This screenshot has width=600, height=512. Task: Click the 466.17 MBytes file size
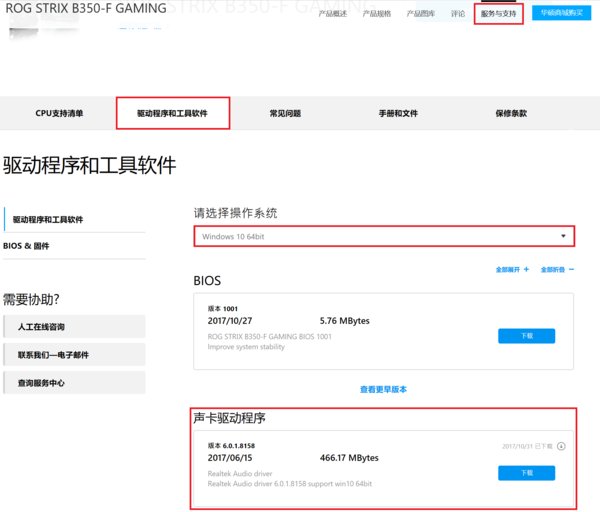[349, 458]
